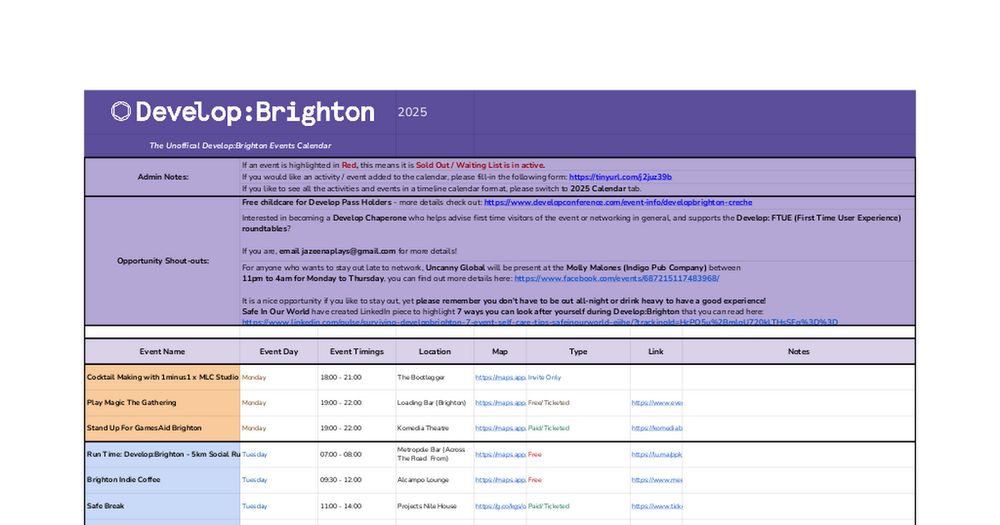1000x525 pixels.
Task: Open the maps link for Stand Up GamesAid row
Action: [501, 429]
